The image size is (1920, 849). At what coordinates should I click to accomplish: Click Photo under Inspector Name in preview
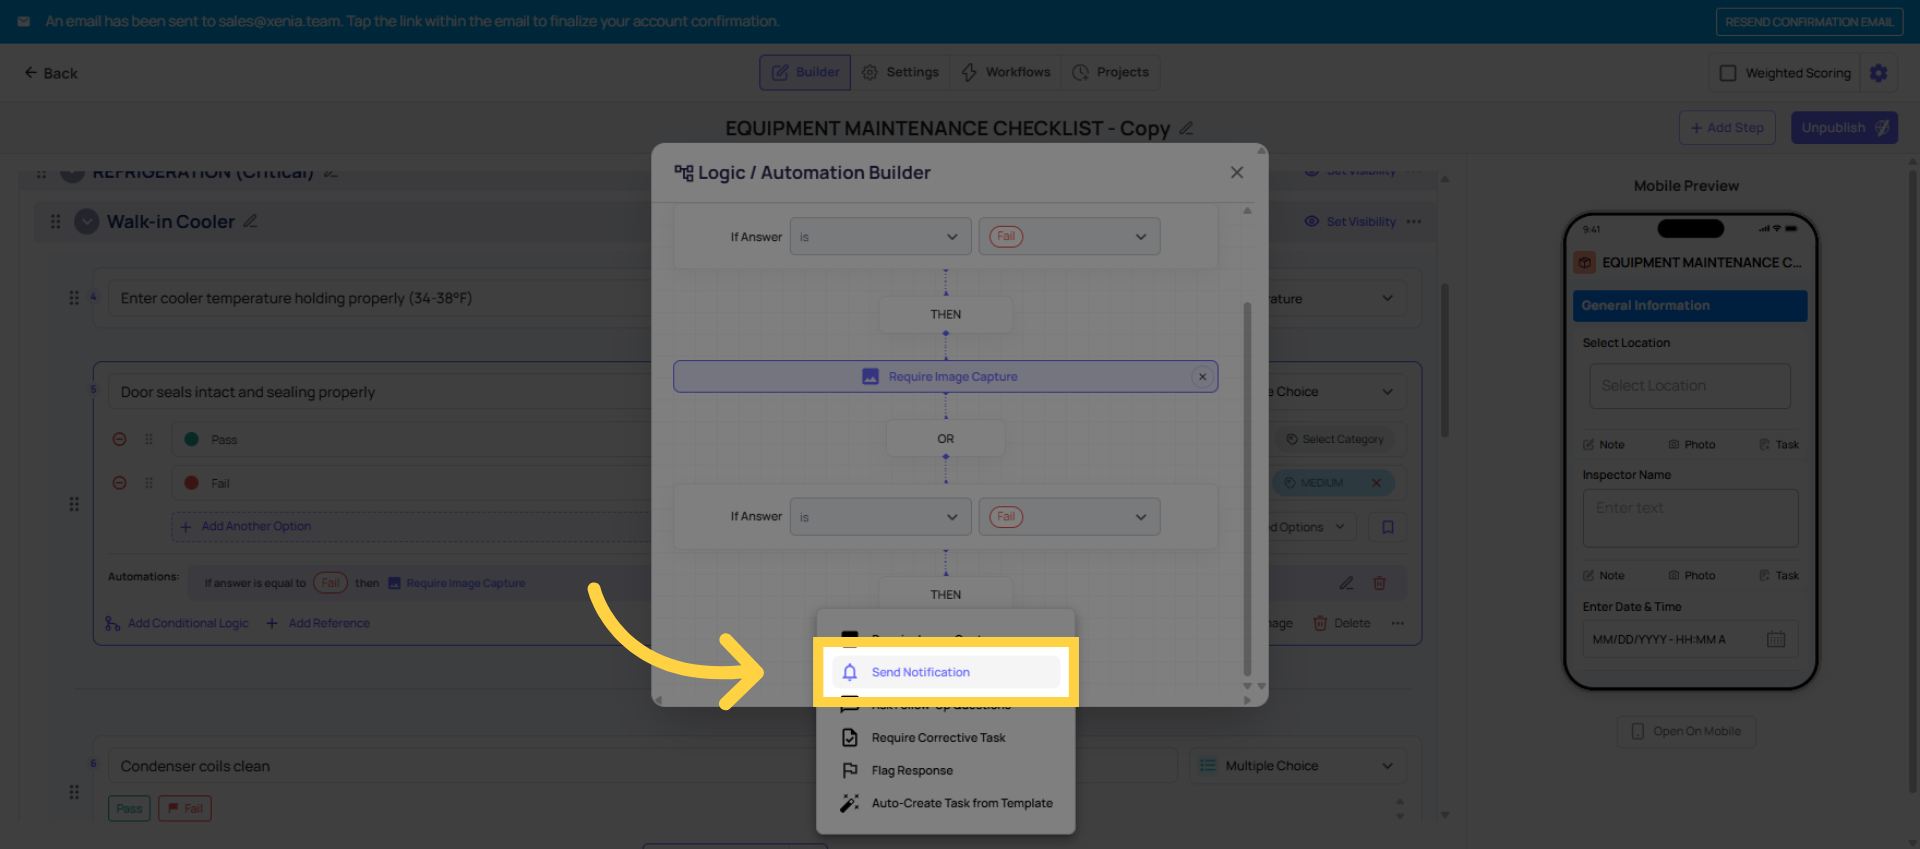coord(1691,576)
